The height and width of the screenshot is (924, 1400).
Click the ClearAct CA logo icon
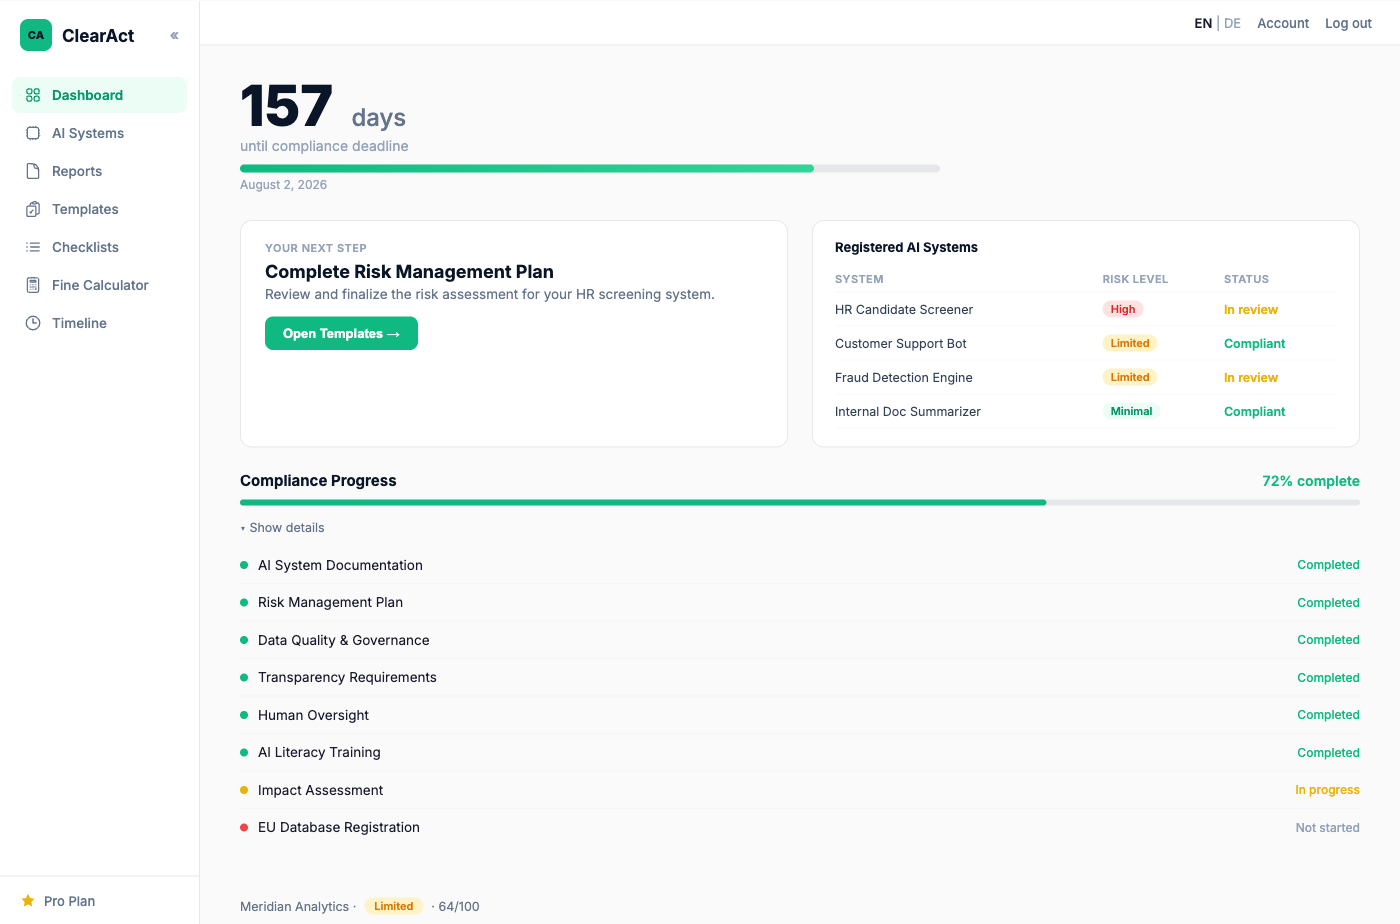pos(35,34)
